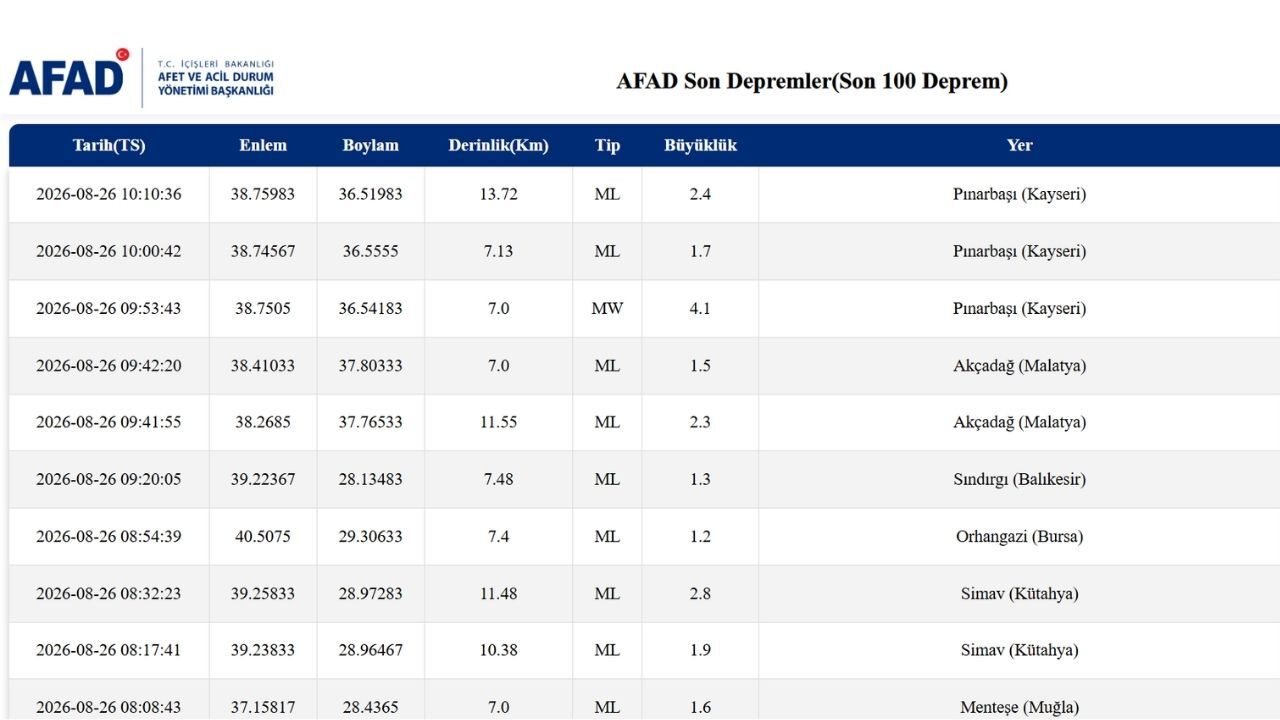The height and width of the screenshot is (720, 1280).
Task: Click the timestamp 2026-08-26 08:32:23
Action: coord(109,593)
